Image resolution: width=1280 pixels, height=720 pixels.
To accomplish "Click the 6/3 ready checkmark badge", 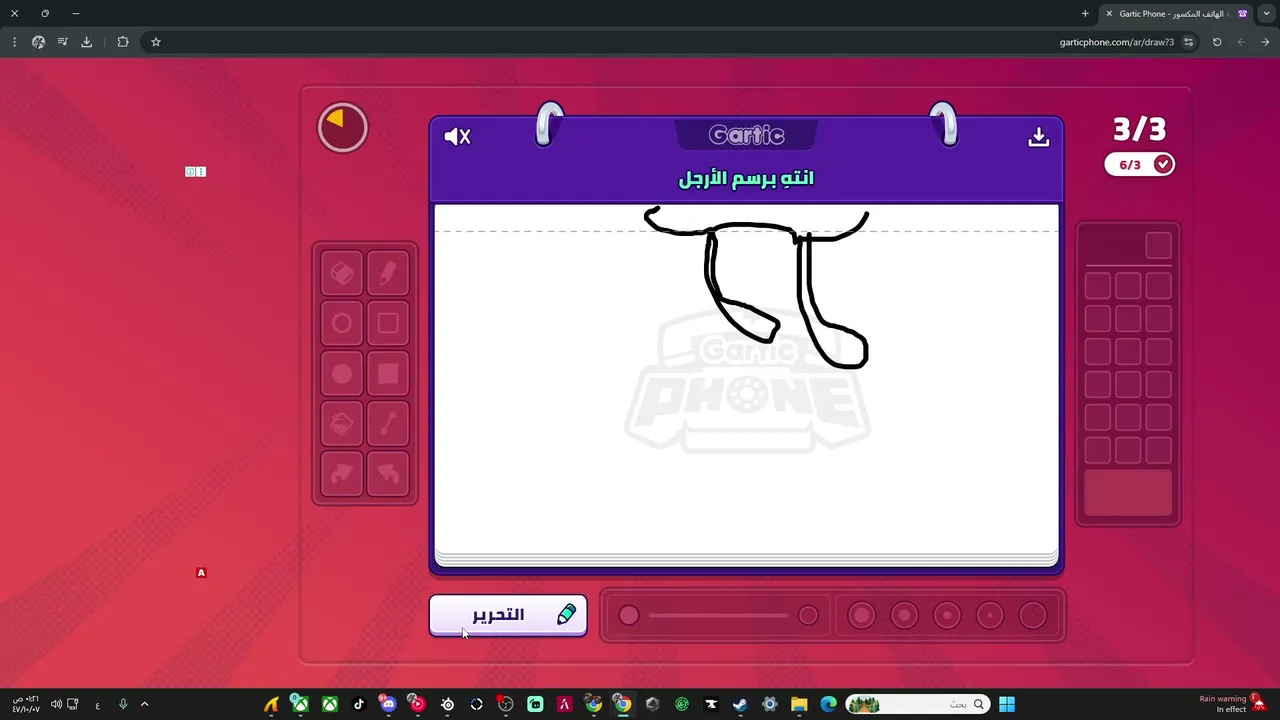I will click(1140, 165).
